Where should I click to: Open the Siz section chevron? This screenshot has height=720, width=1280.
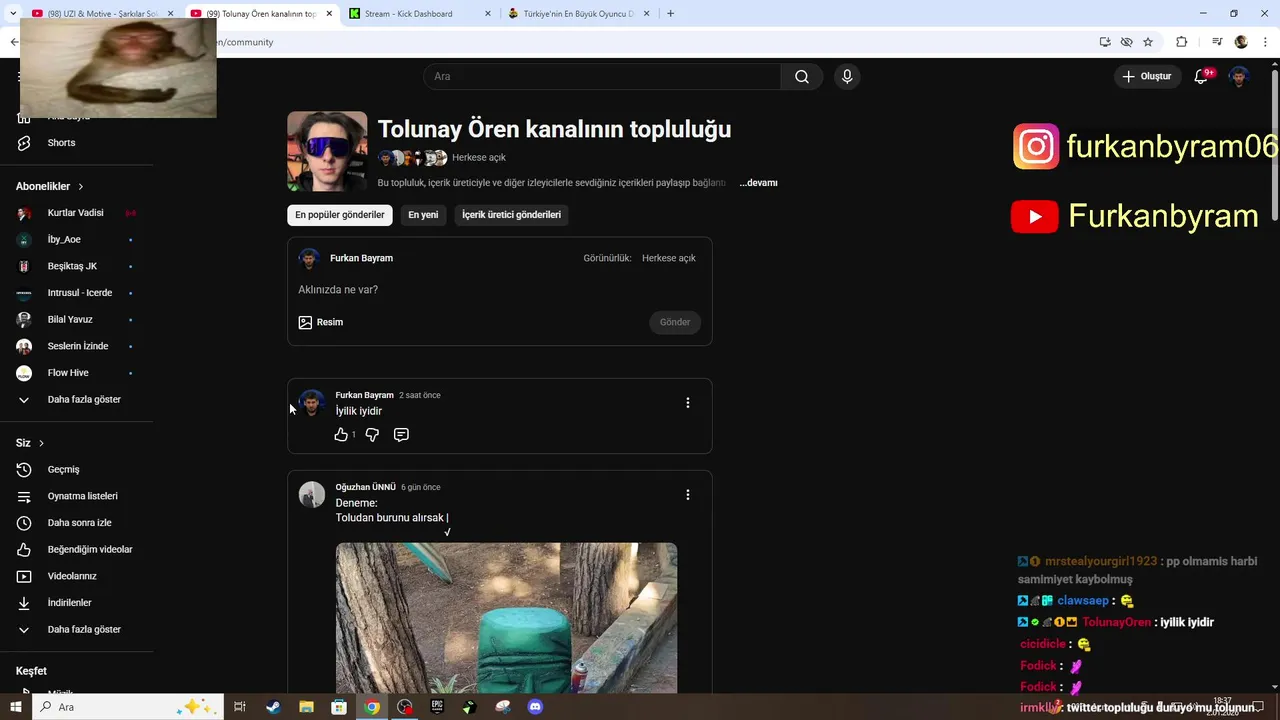(x=41, y=443)
